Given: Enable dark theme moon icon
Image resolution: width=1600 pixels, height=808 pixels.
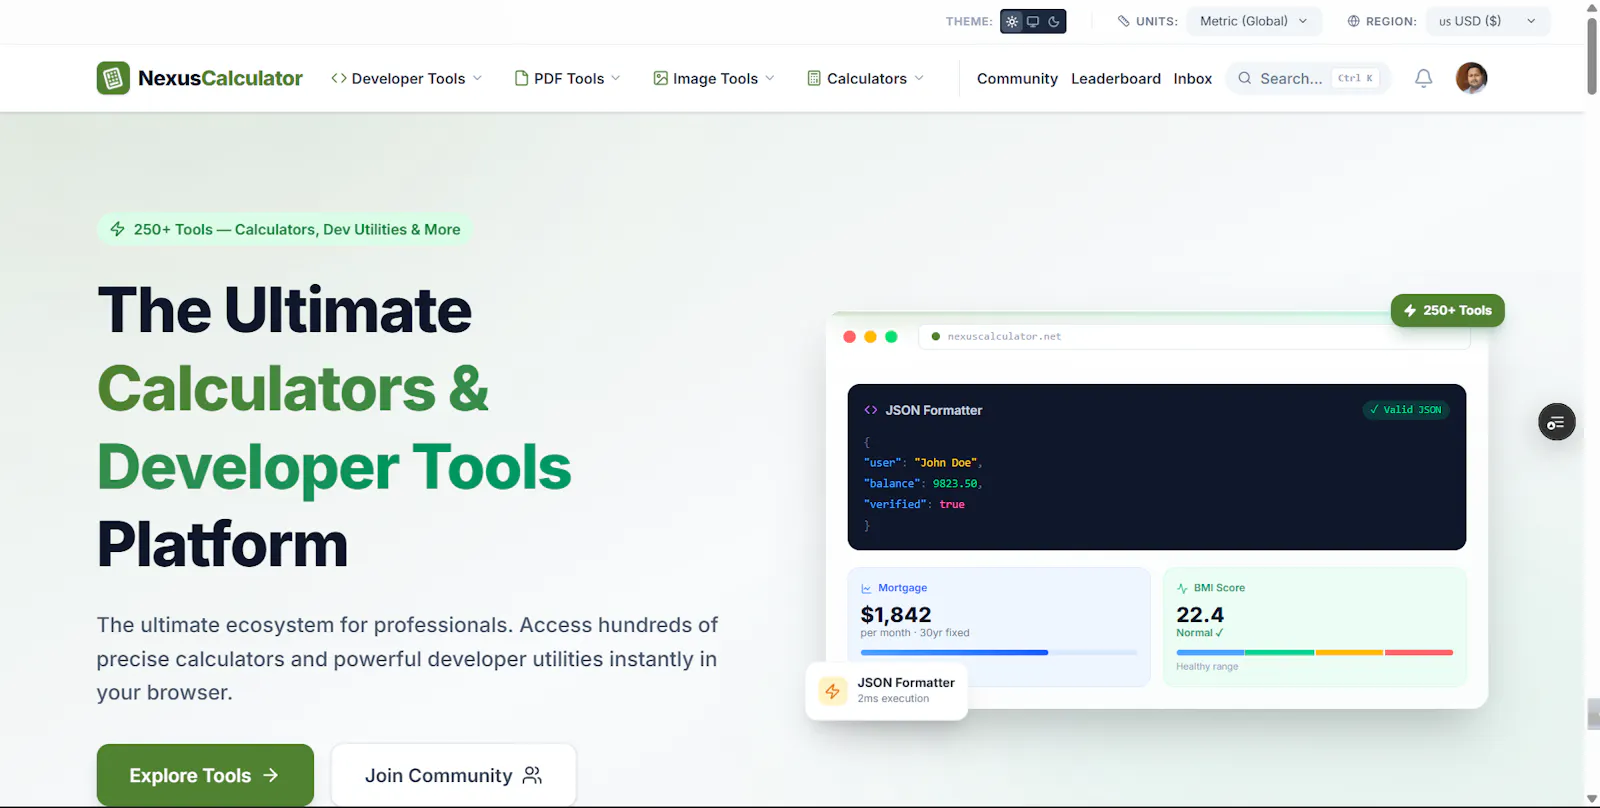Looking at the screenshot, I should pos(1054,21).
